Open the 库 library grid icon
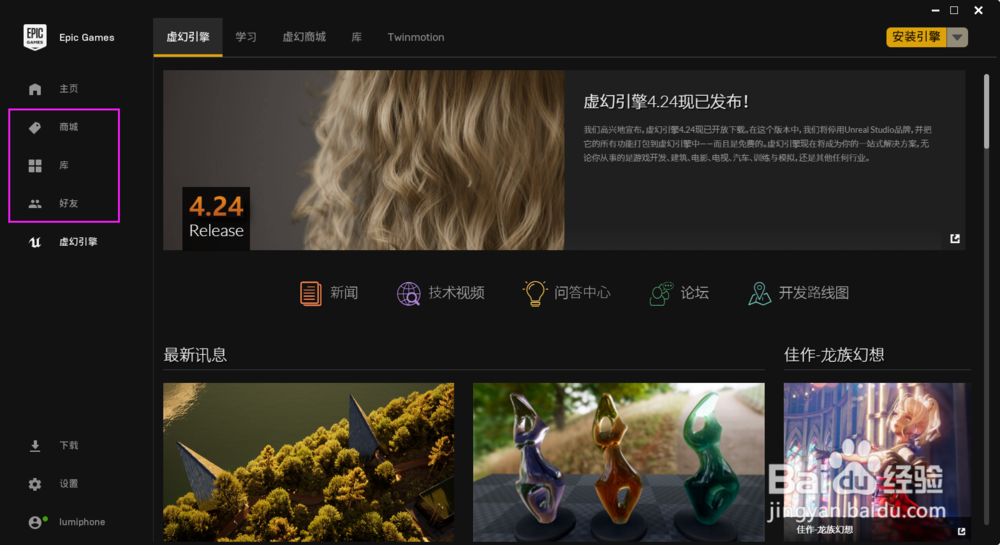The width and height of the screenshot is (1000, 545). [35, 166]
